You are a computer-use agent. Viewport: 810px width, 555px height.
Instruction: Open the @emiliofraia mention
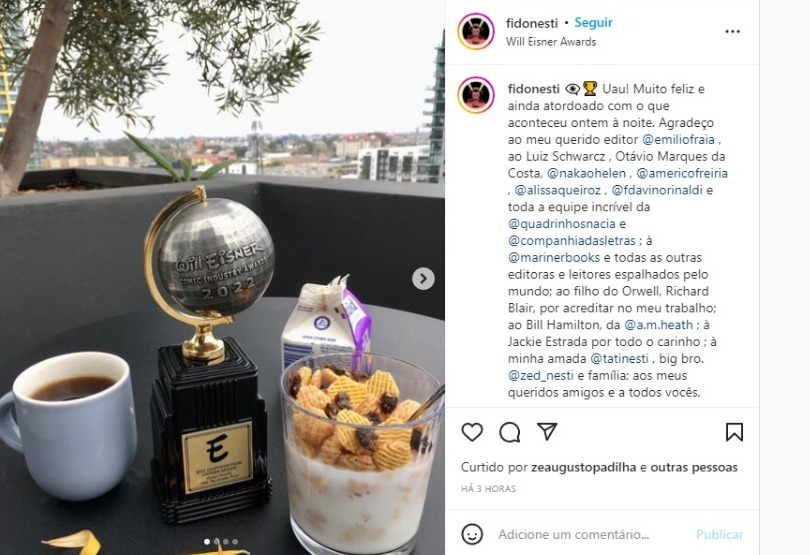[x=678, y=140]
